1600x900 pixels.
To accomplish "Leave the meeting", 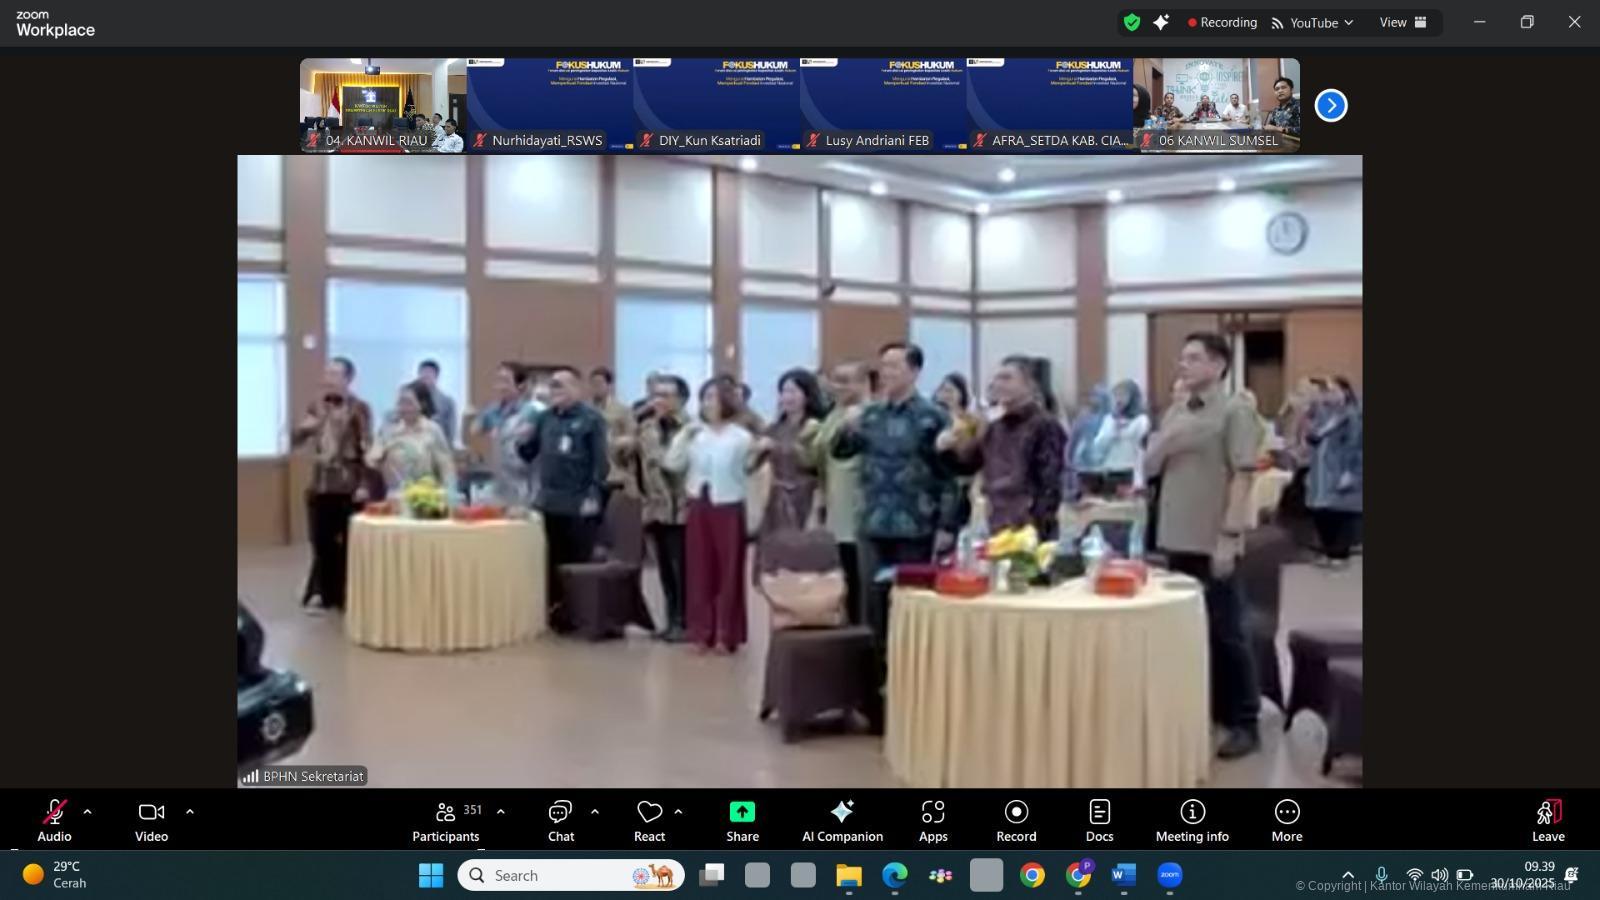I will pos(1548,820).
